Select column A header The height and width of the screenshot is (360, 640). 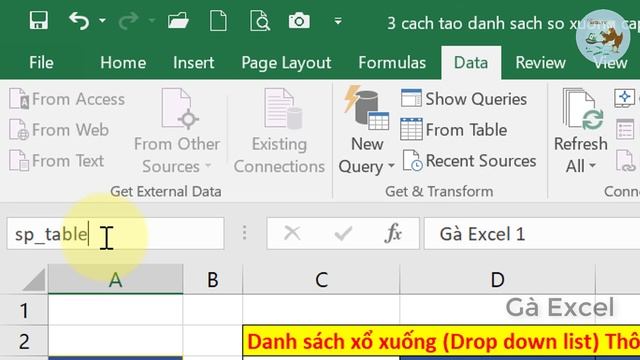point(116,280)
